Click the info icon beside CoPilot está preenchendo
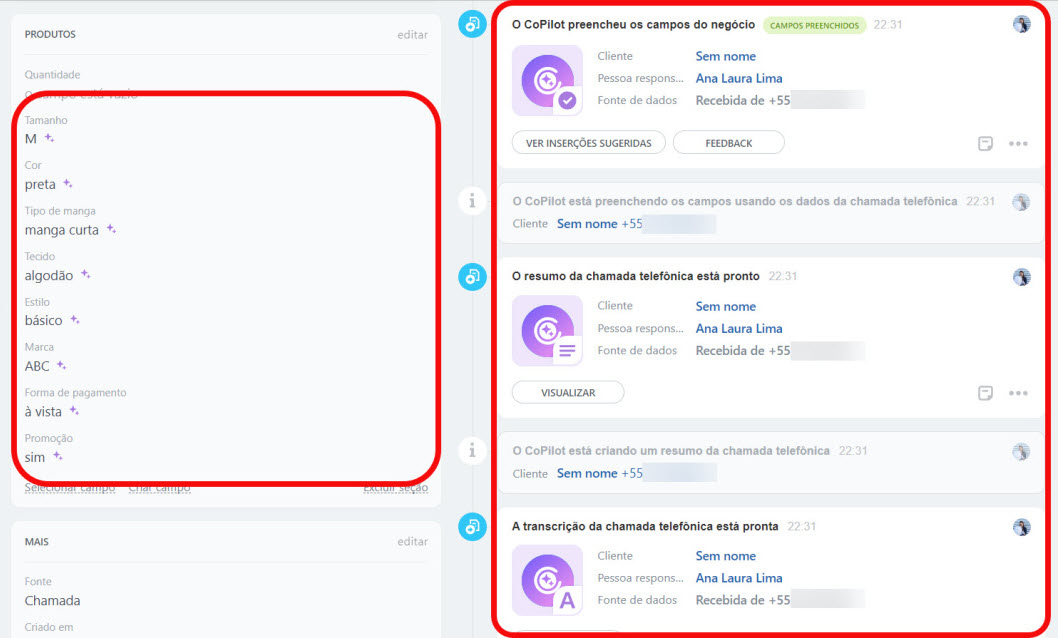The height and width of the screenshot is (638, 1058). (472, 201)
